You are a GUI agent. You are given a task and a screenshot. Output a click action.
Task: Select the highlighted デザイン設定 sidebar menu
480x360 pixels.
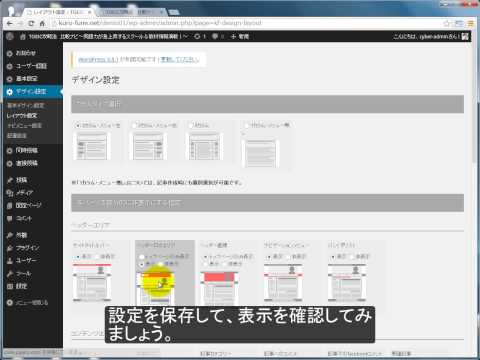coord(33,92)
